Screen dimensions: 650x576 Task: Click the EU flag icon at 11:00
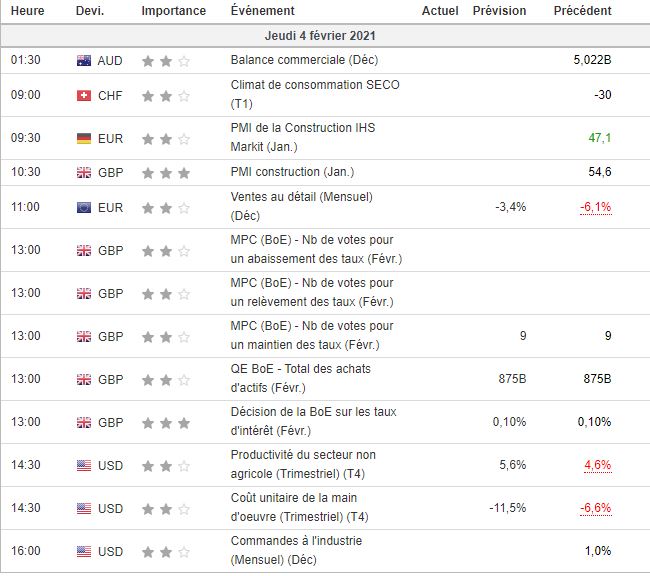[84, 207]
